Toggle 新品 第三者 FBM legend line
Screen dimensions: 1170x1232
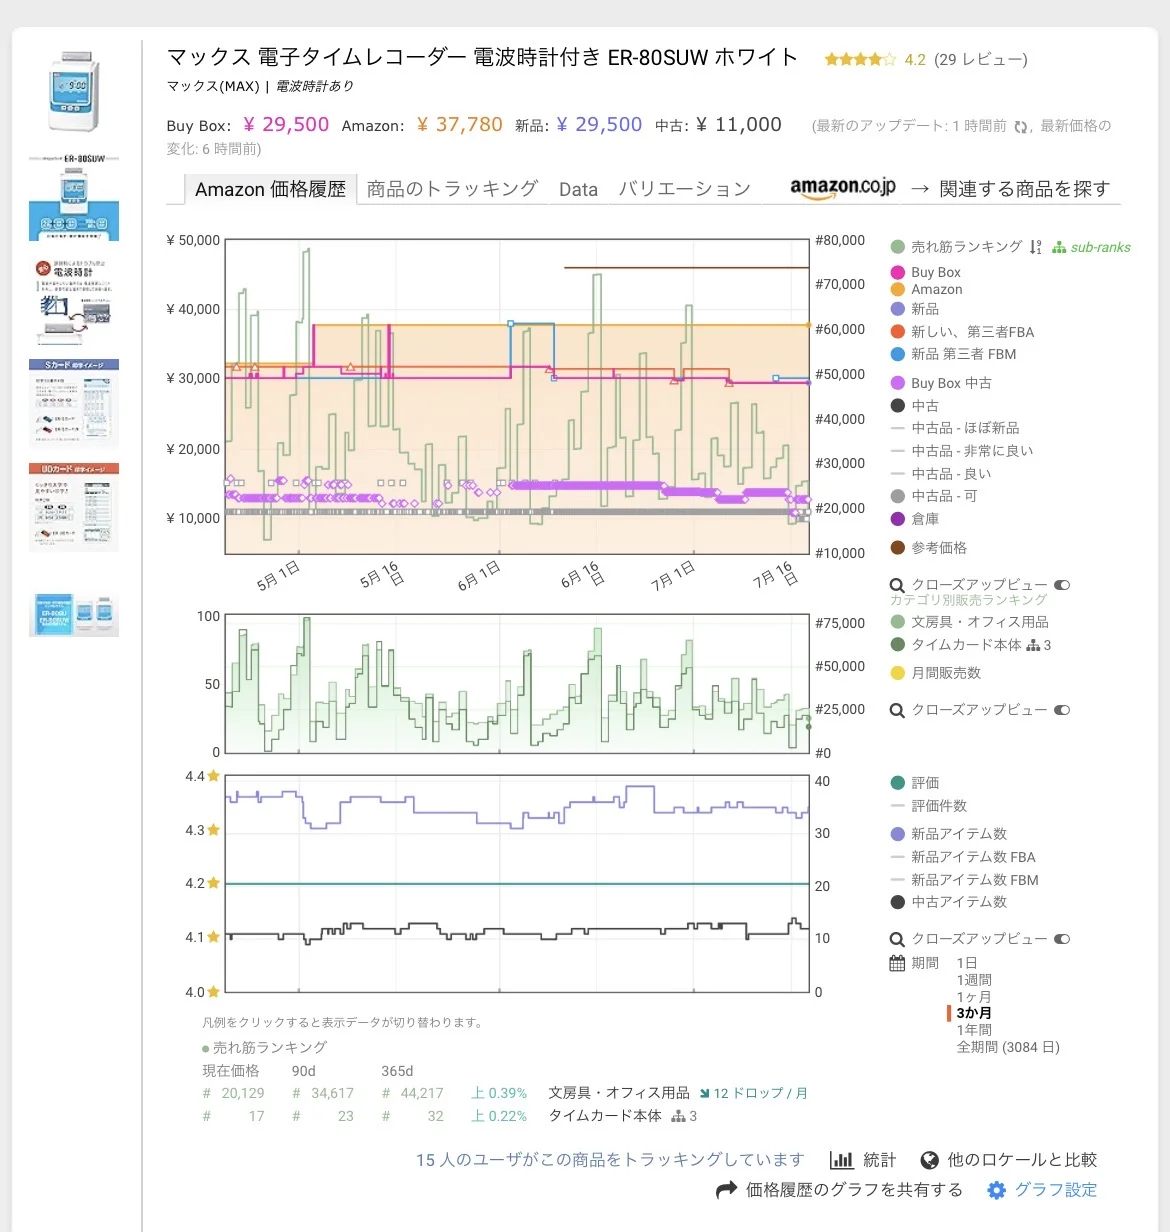point(953,354)
